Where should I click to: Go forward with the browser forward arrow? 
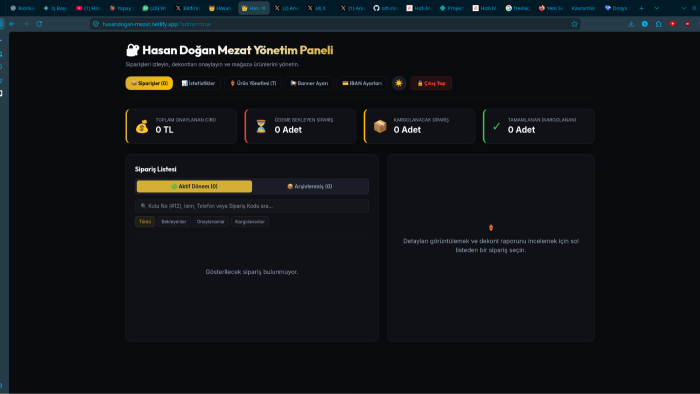coord(25,24)
